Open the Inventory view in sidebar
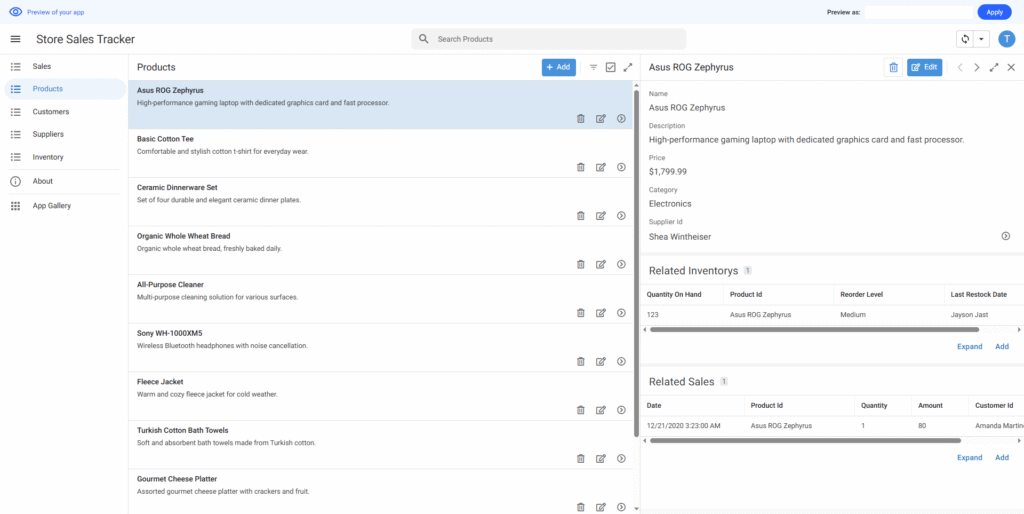Viewport: 1024px width, 514px height. [x=48, y=157]
